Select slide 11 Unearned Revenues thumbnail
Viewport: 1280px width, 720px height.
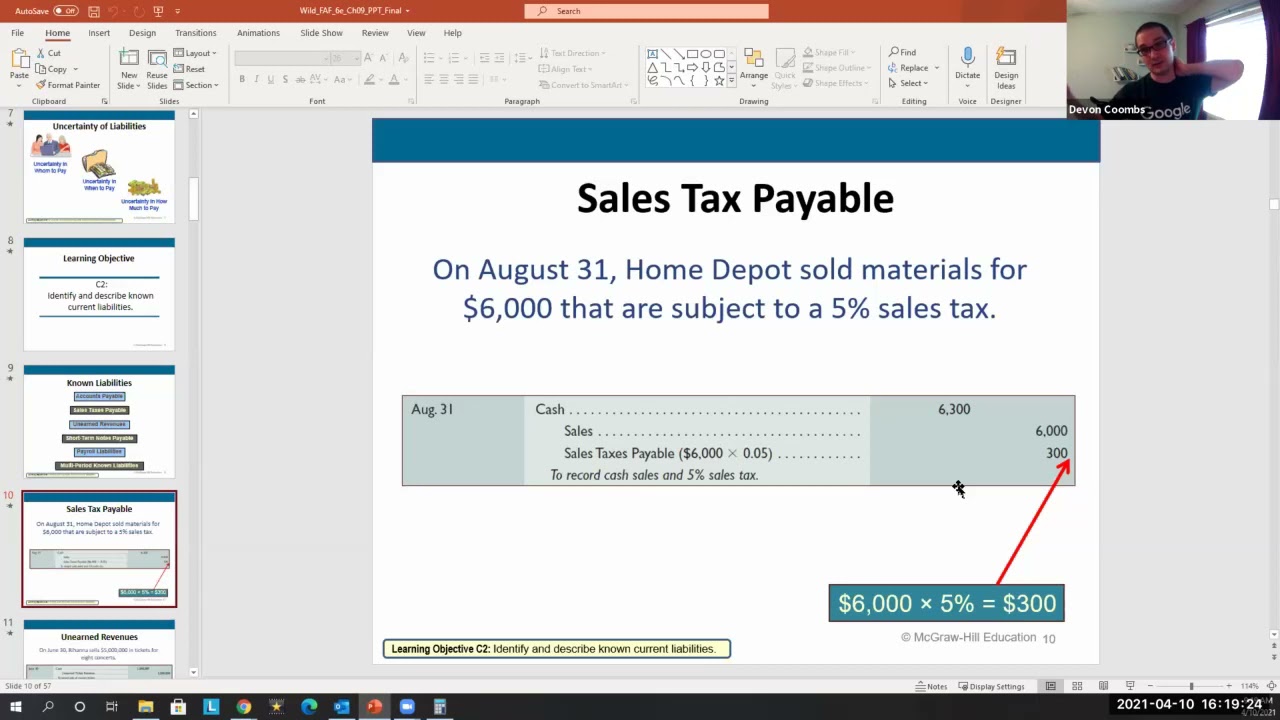(99, 649)
